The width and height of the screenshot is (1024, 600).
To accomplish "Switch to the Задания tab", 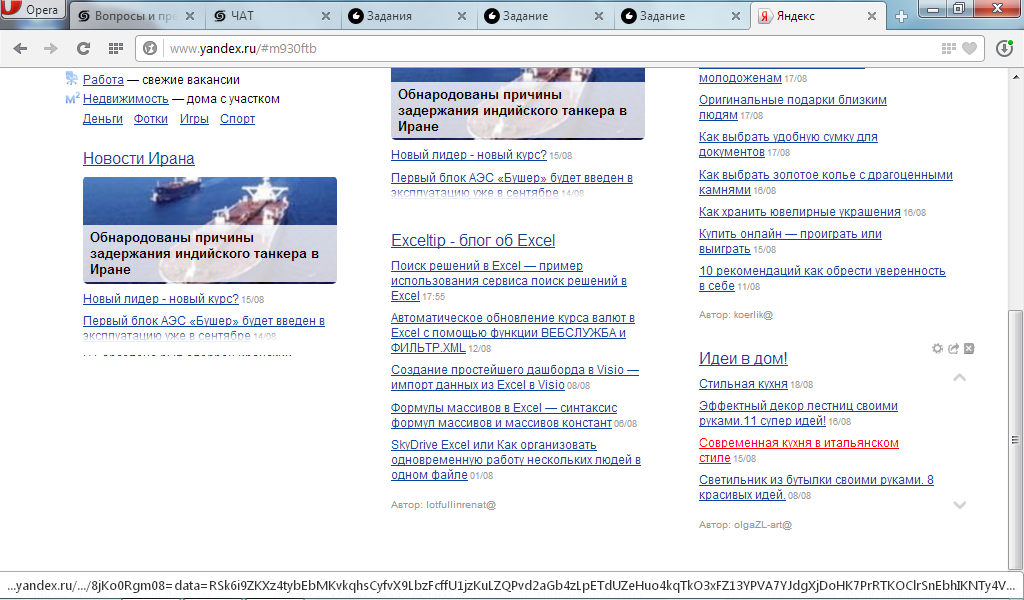I will pos(409,16).
